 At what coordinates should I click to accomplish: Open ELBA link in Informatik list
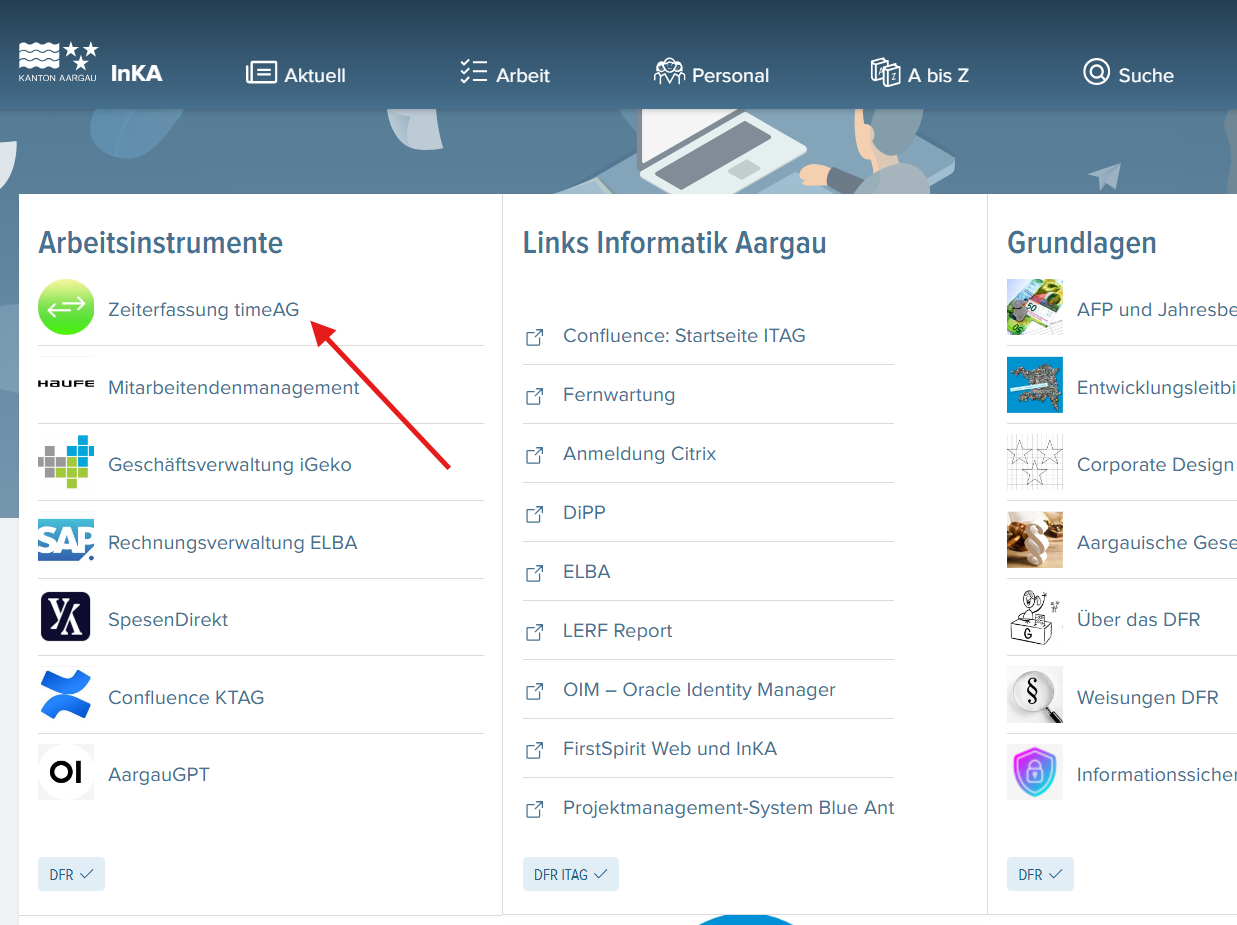pyautogui.click(x=587, y=572)
